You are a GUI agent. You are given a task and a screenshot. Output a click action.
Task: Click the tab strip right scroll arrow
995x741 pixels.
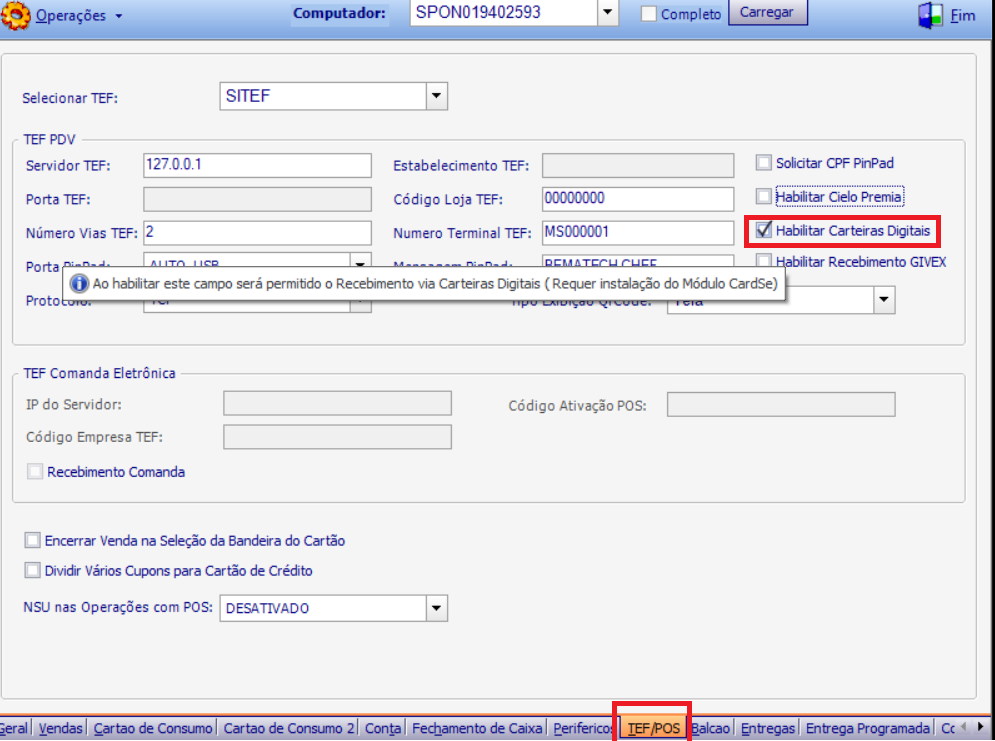pos(981,726)
